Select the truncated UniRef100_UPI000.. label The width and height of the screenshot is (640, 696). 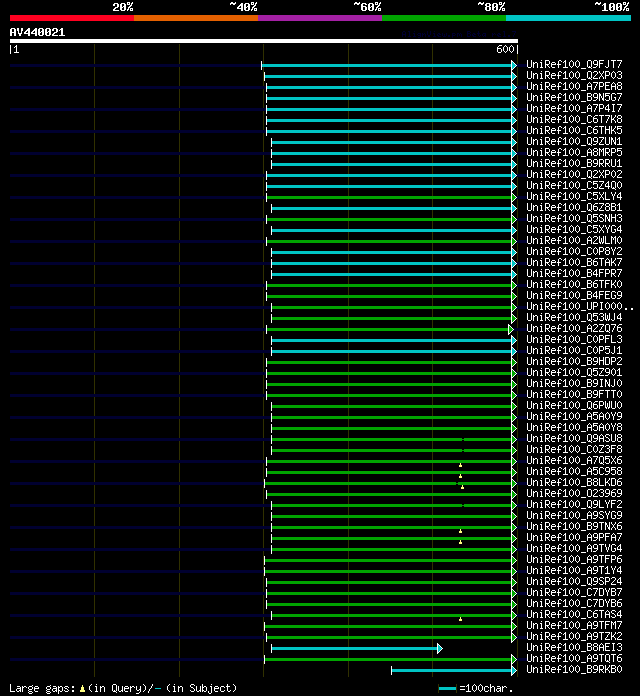coord(580,307)
